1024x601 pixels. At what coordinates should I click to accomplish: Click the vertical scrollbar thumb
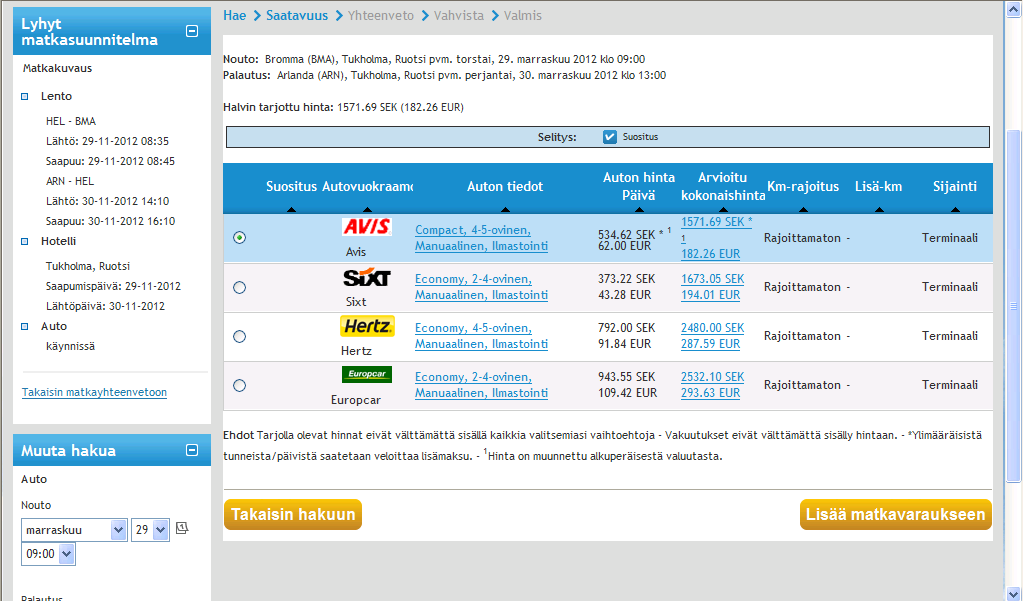click(1013, 306)
